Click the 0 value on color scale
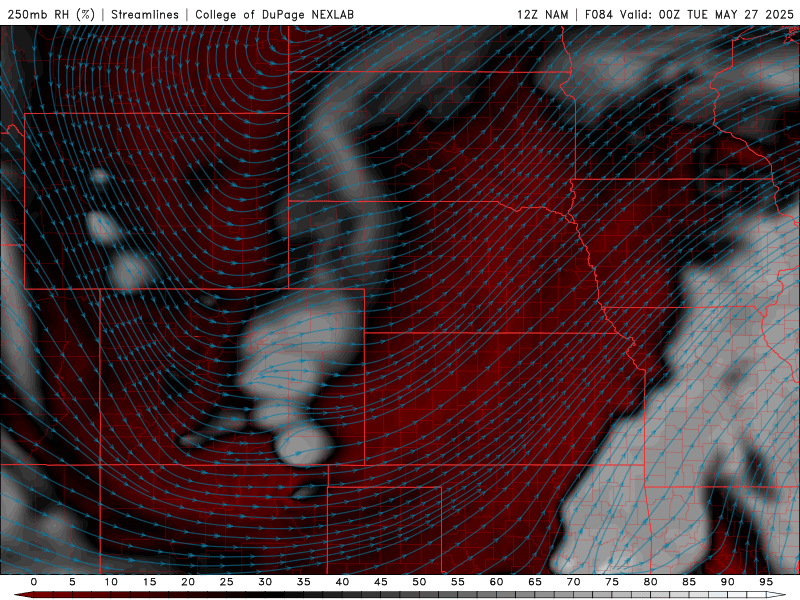This screenshot has width=800, height=600. [x=34, y=582]
